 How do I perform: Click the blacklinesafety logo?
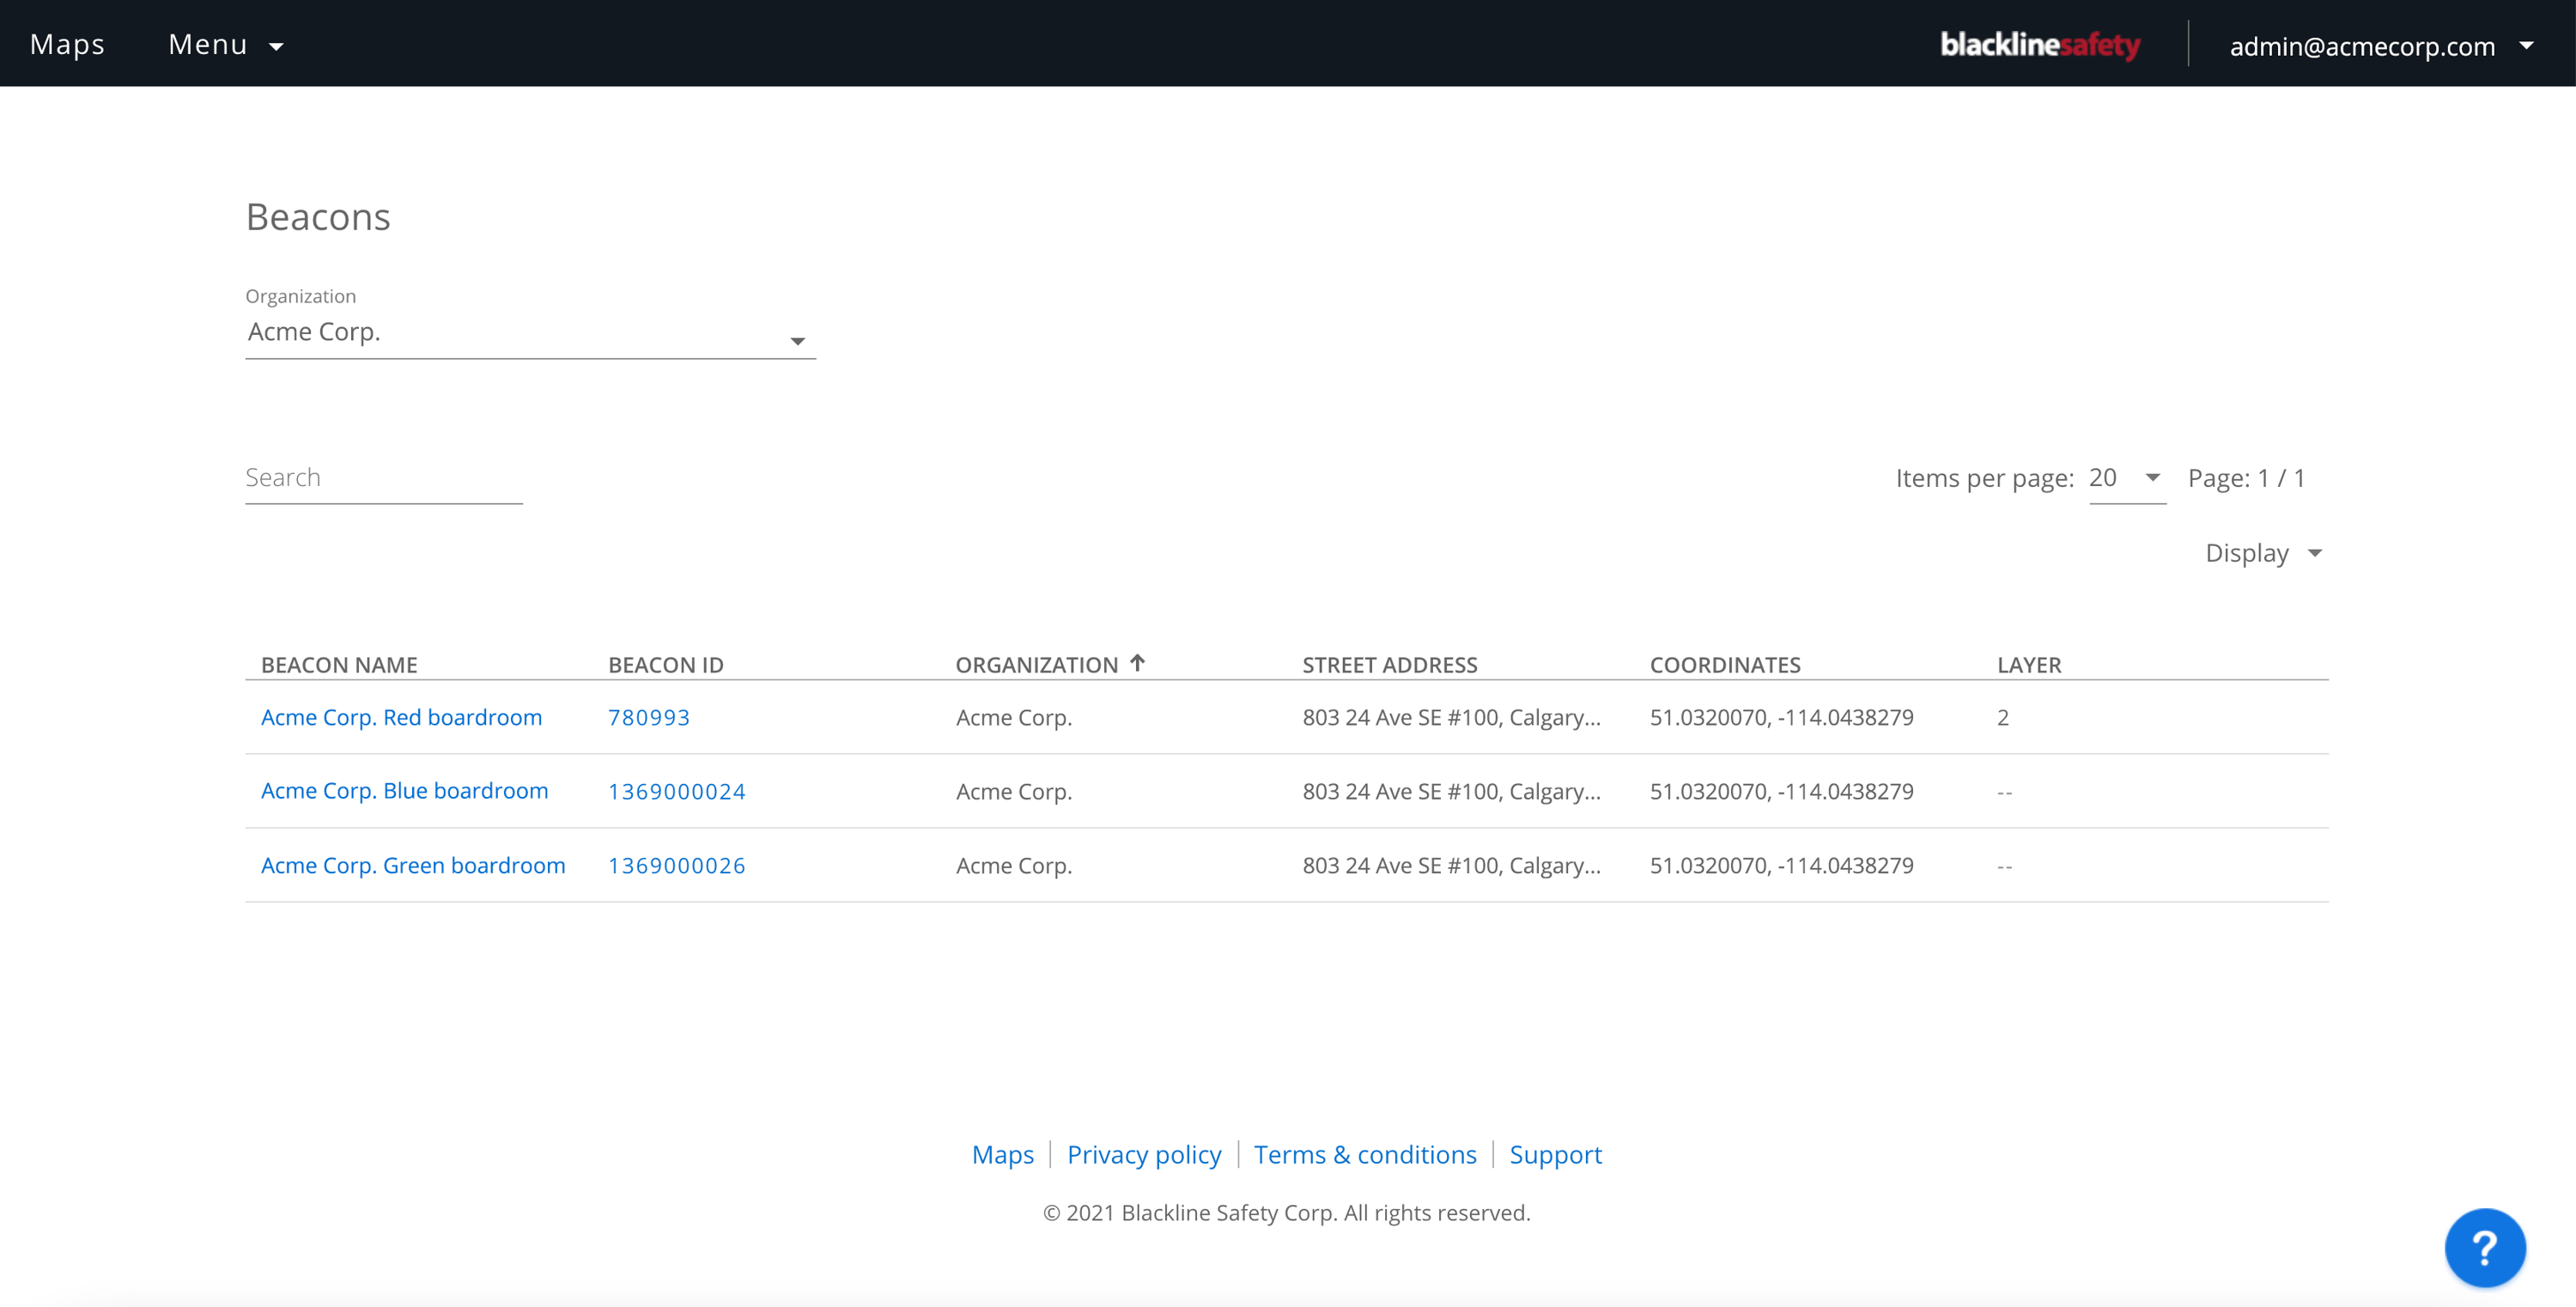coord(2042,44)
